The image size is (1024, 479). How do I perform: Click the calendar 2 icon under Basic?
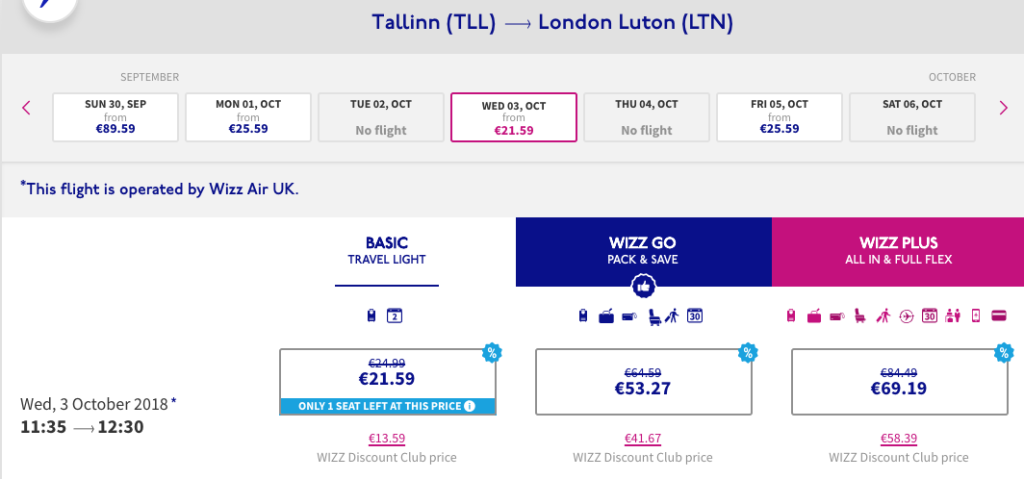(x=394, y=317)
